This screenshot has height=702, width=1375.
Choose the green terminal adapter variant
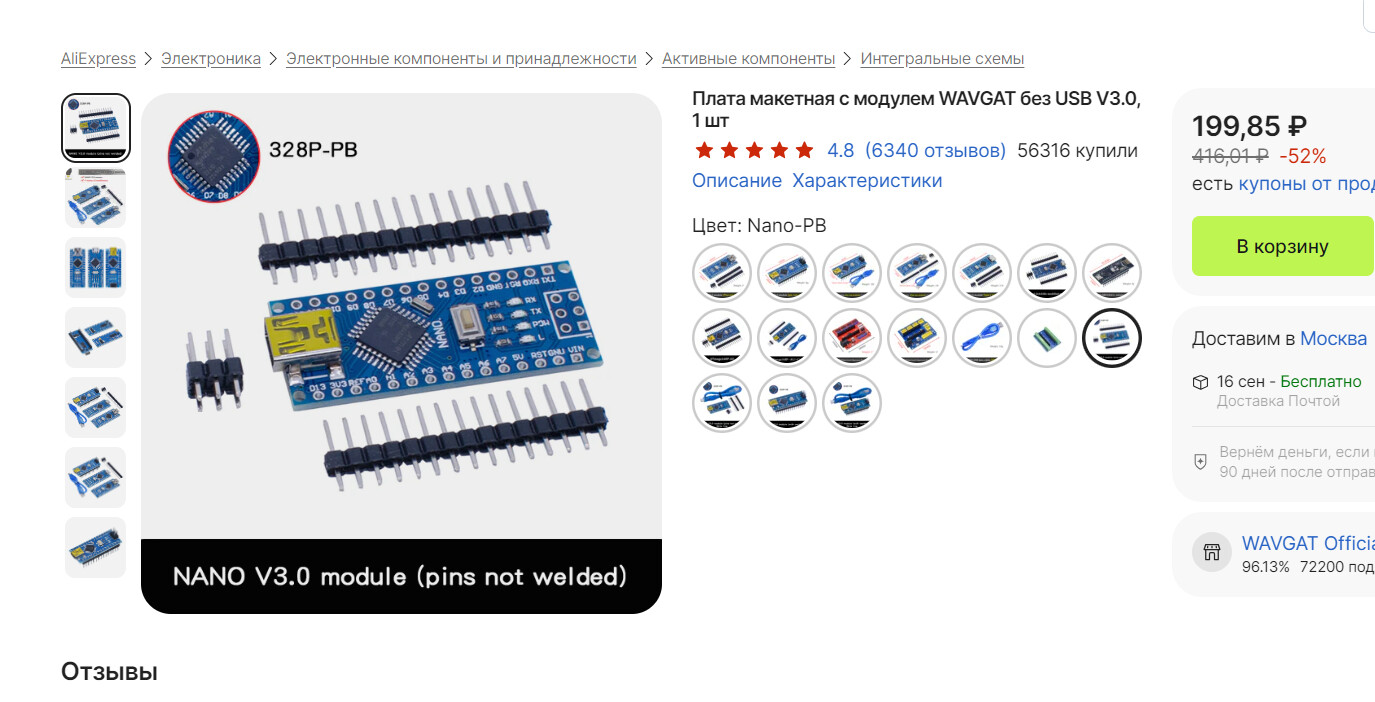pyautogui.click(x=1047, y=338)
